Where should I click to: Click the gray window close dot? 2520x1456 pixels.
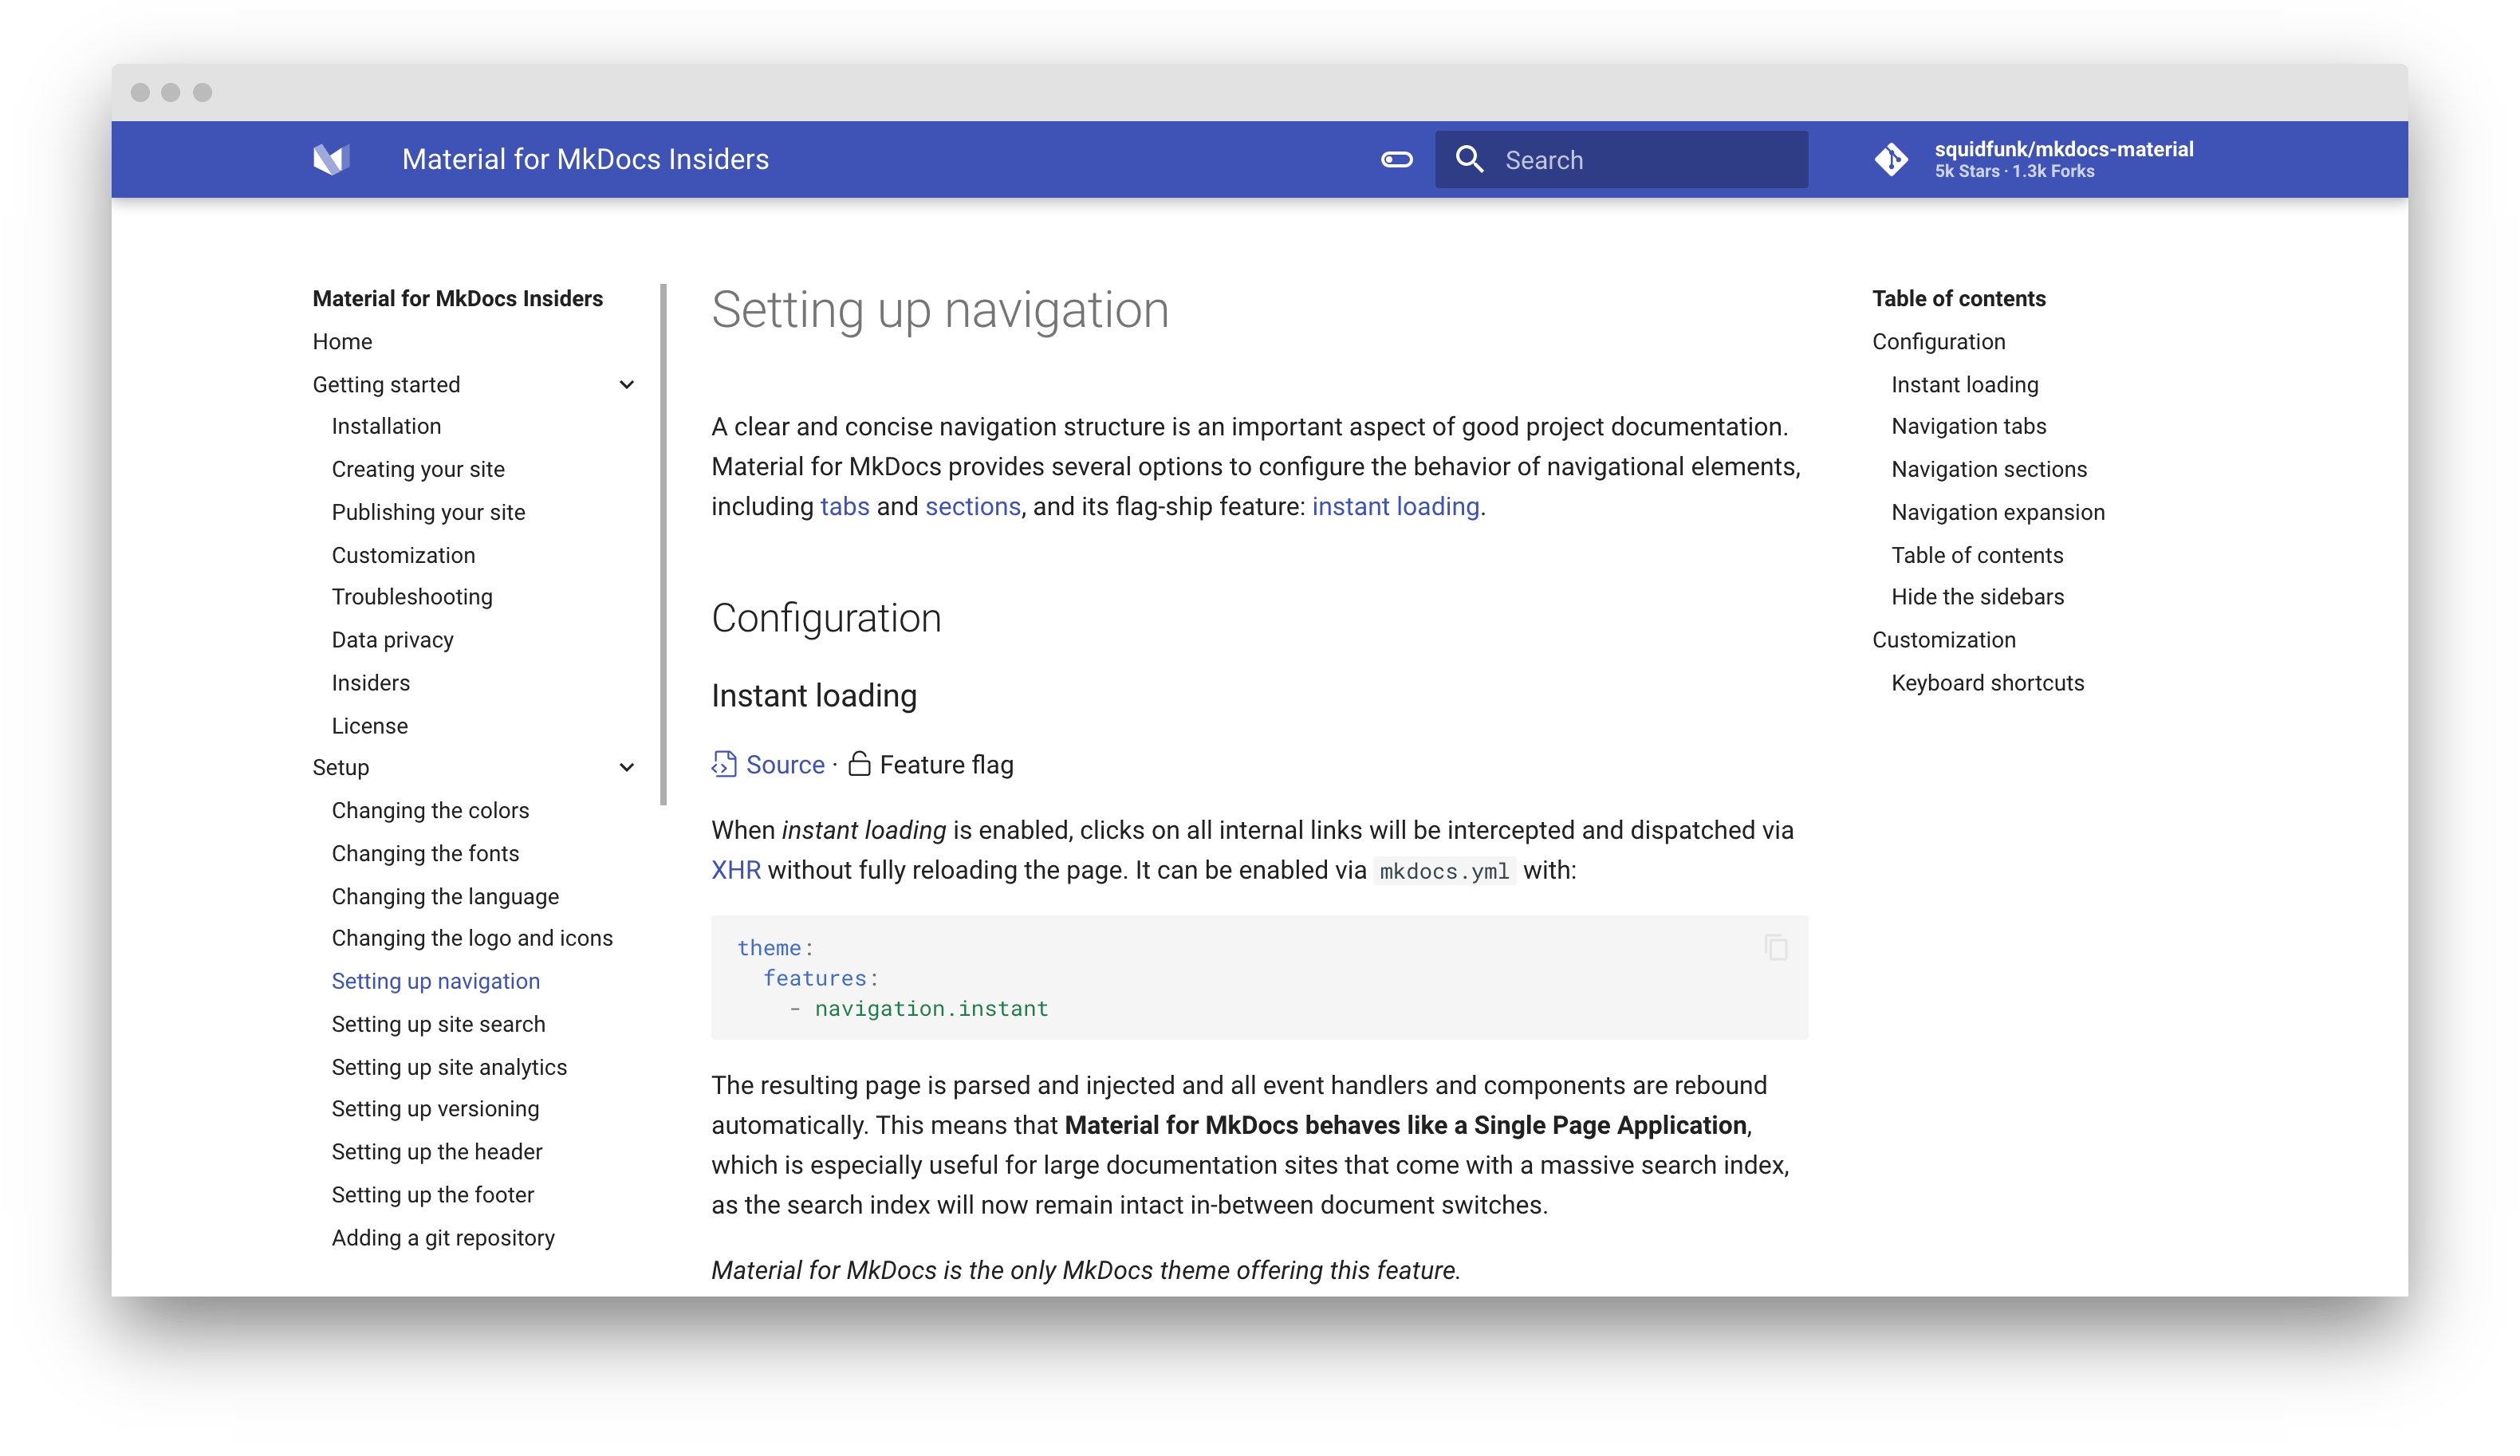[141, 93]
